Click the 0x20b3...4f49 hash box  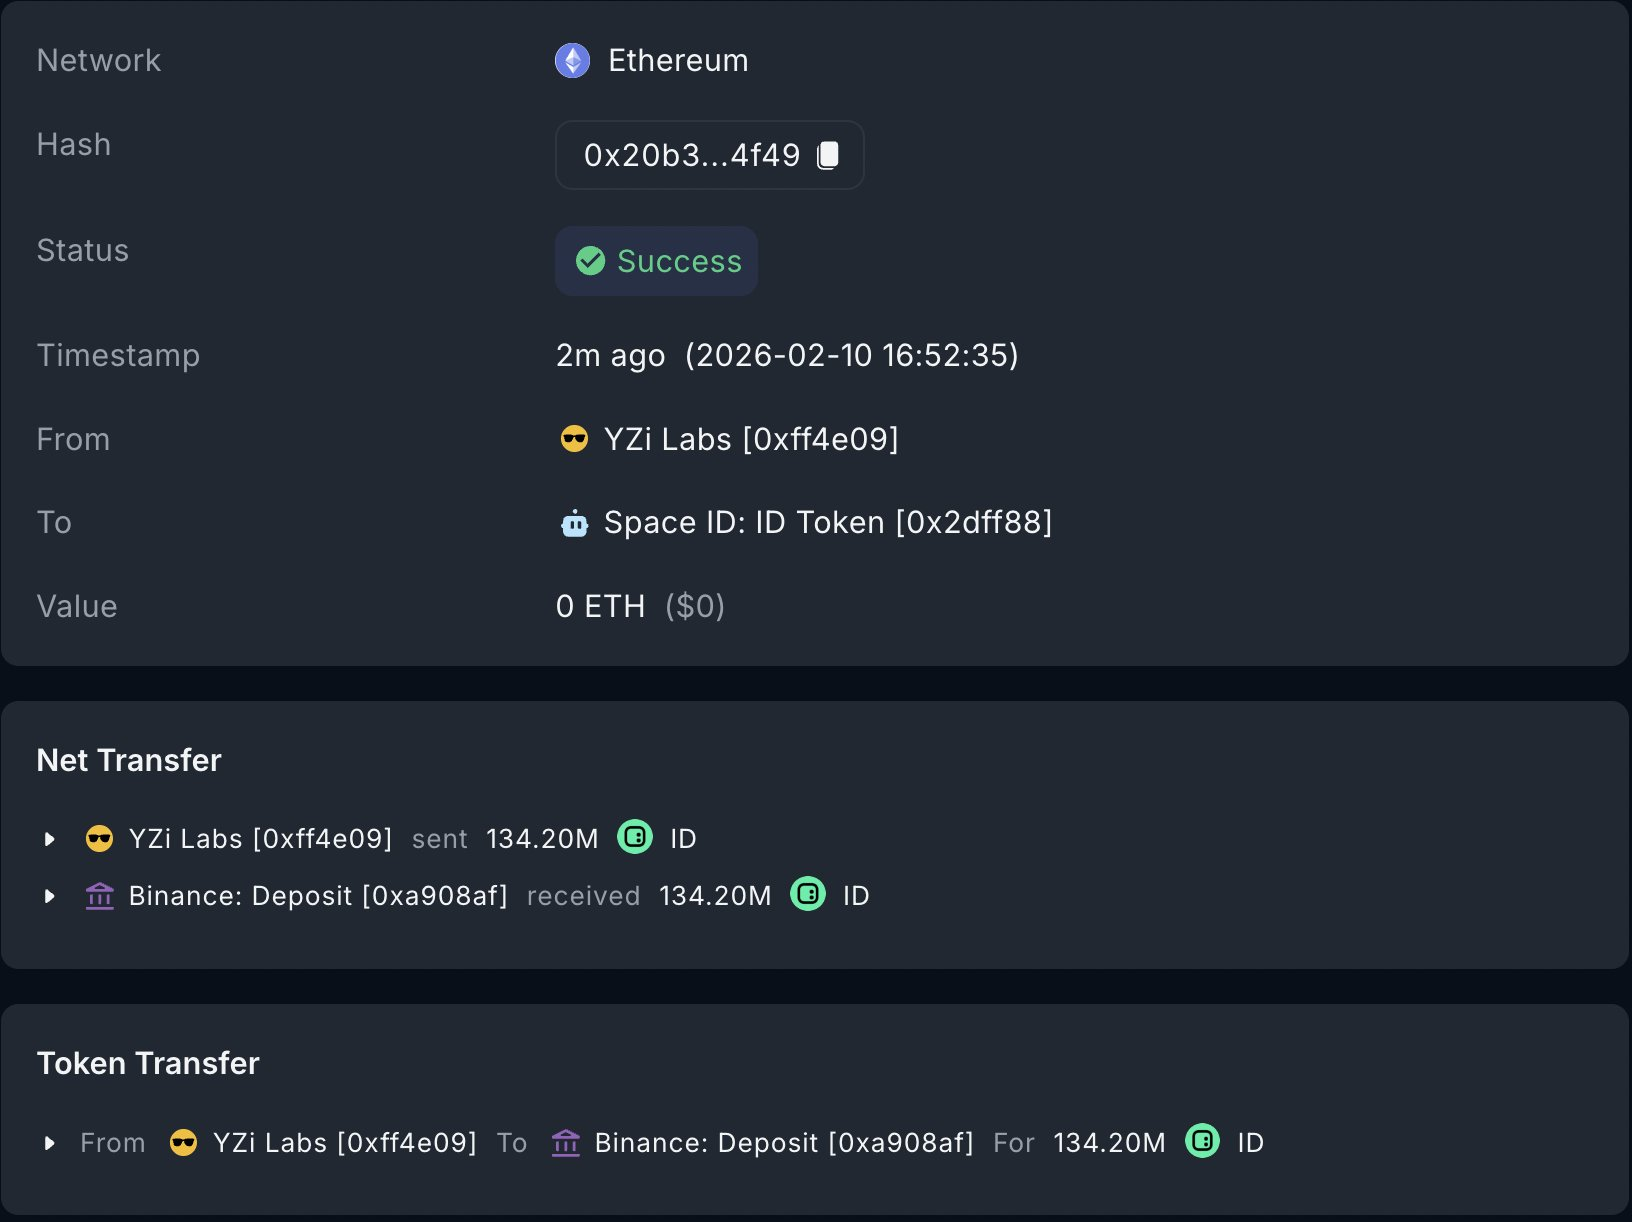[x=692, y=155]
